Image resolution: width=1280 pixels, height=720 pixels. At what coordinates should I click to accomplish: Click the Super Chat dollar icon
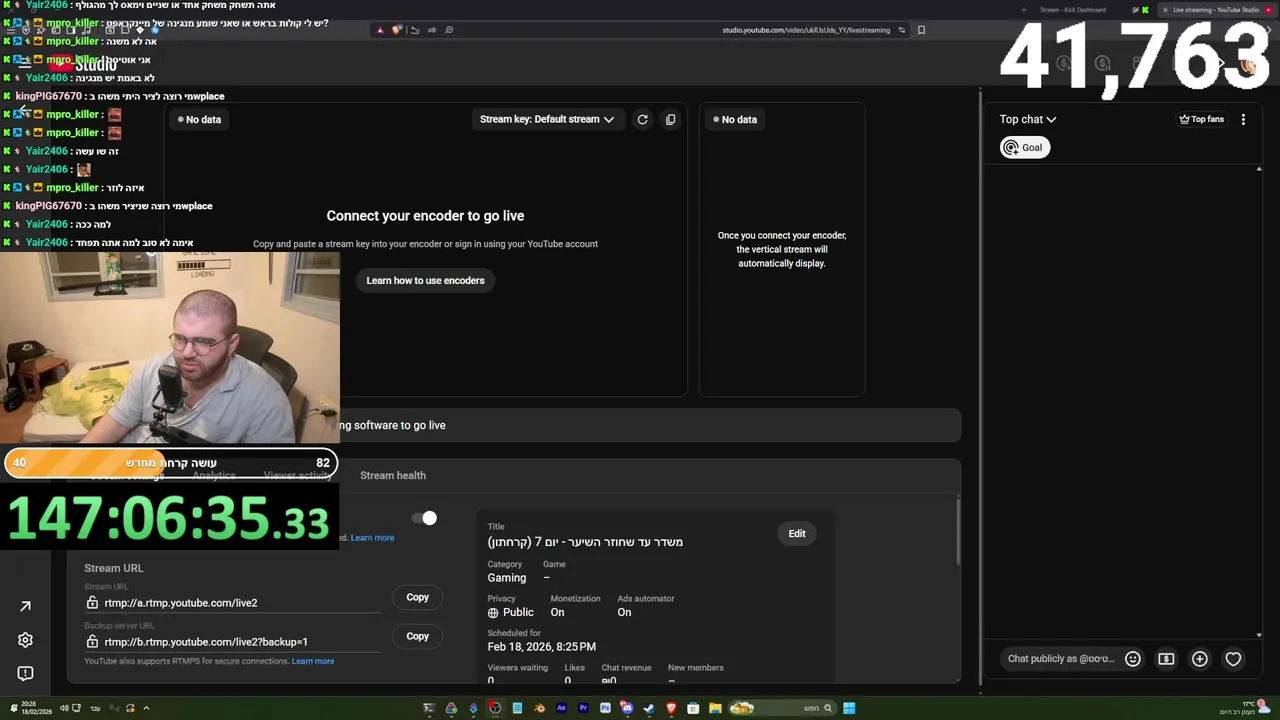[1166, 659]
